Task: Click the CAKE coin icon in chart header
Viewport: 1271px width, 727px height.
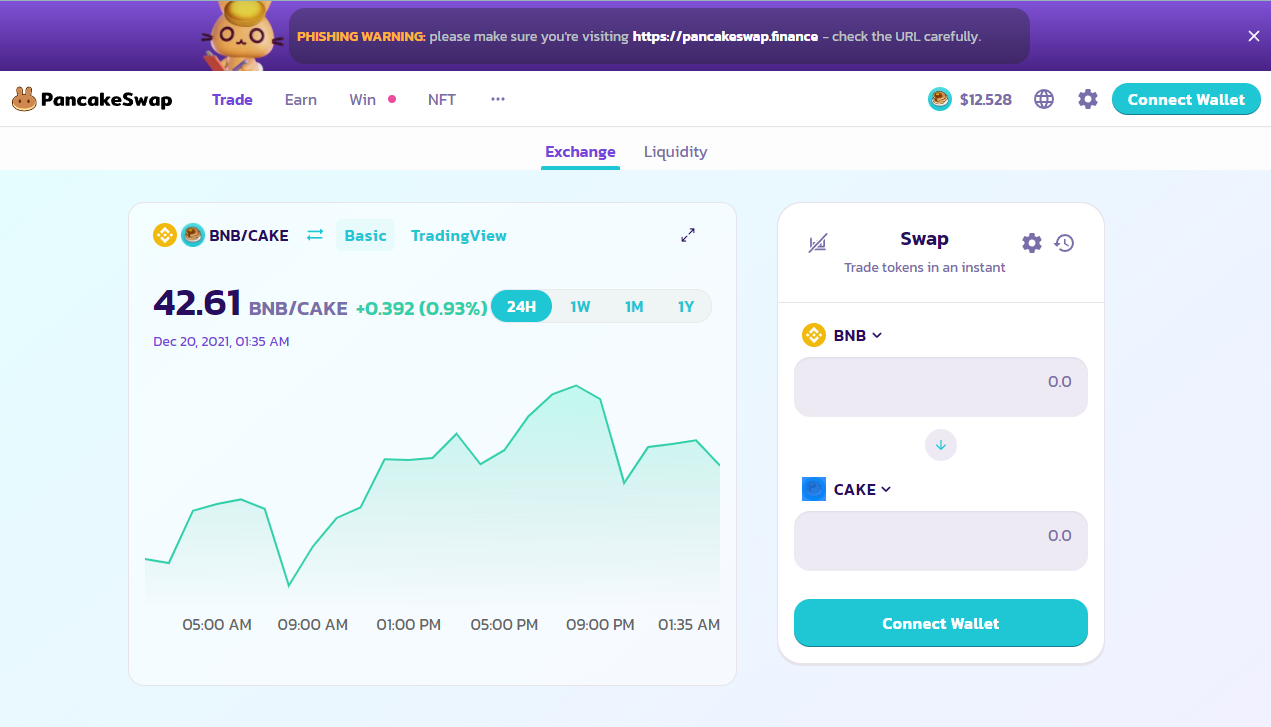Action: click(x=193, y=235)
